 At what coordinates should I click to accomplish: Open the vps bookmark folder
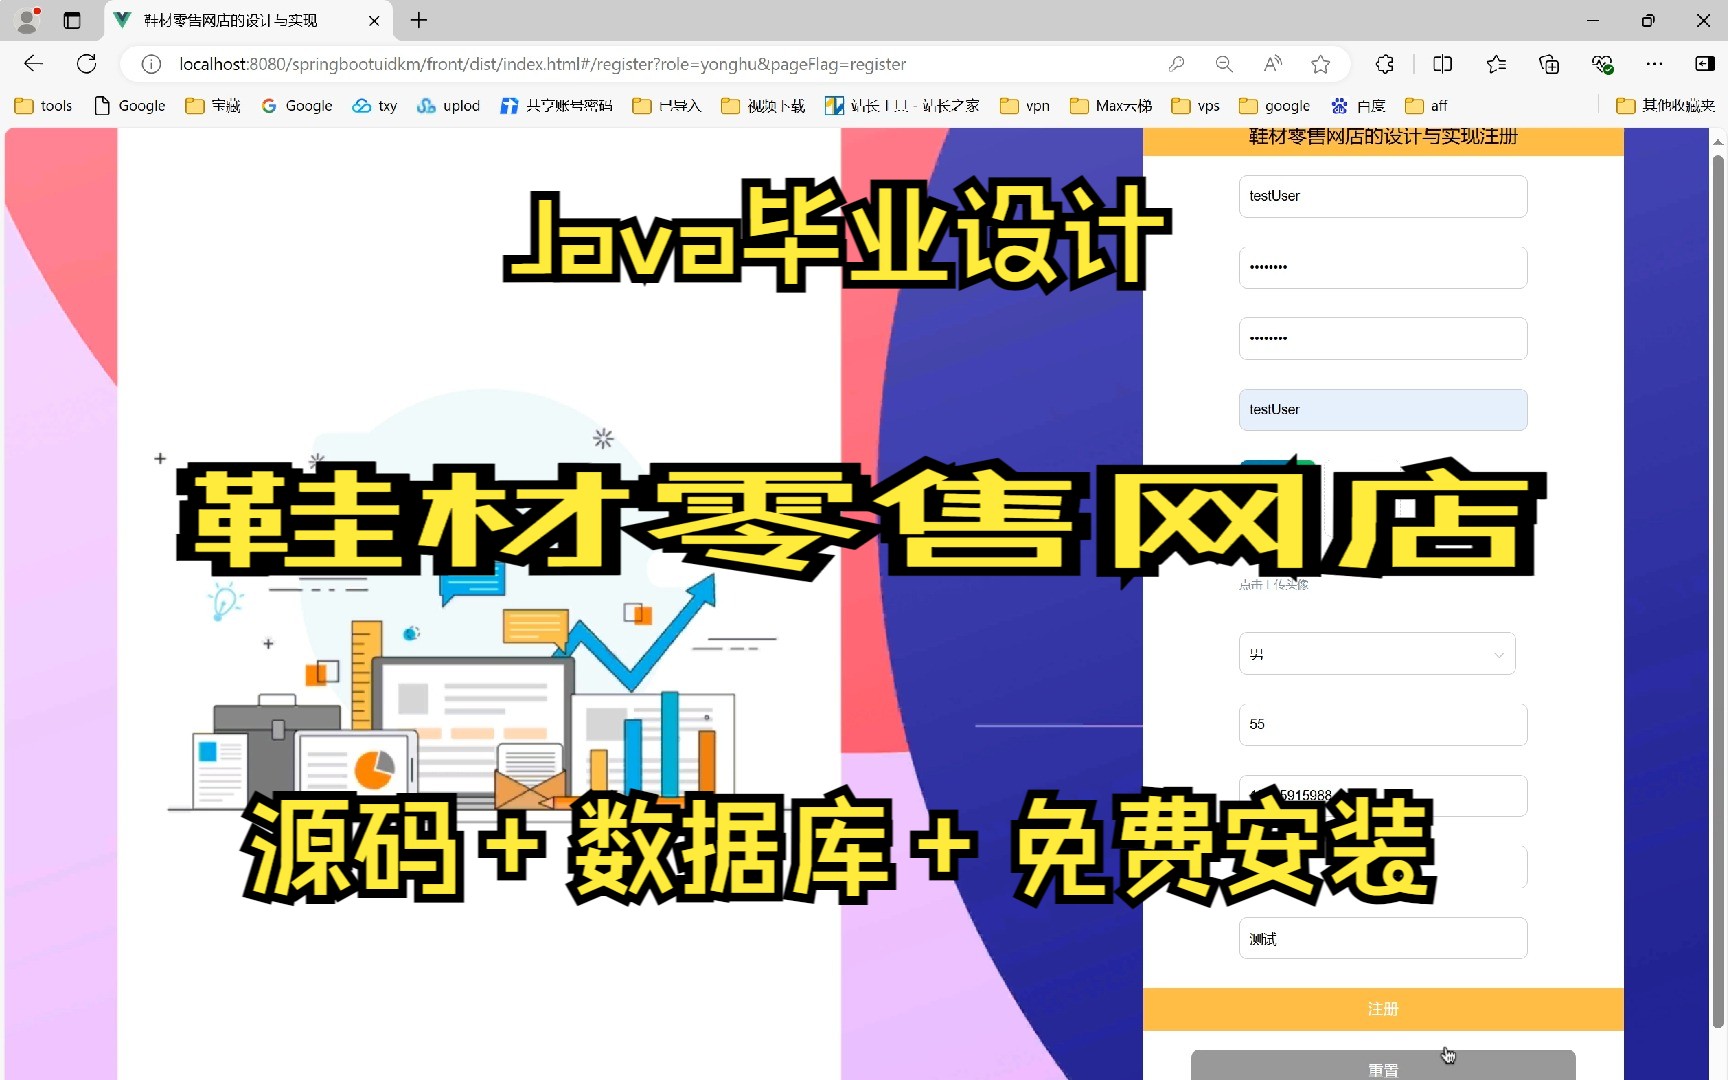coord(1196,106)
